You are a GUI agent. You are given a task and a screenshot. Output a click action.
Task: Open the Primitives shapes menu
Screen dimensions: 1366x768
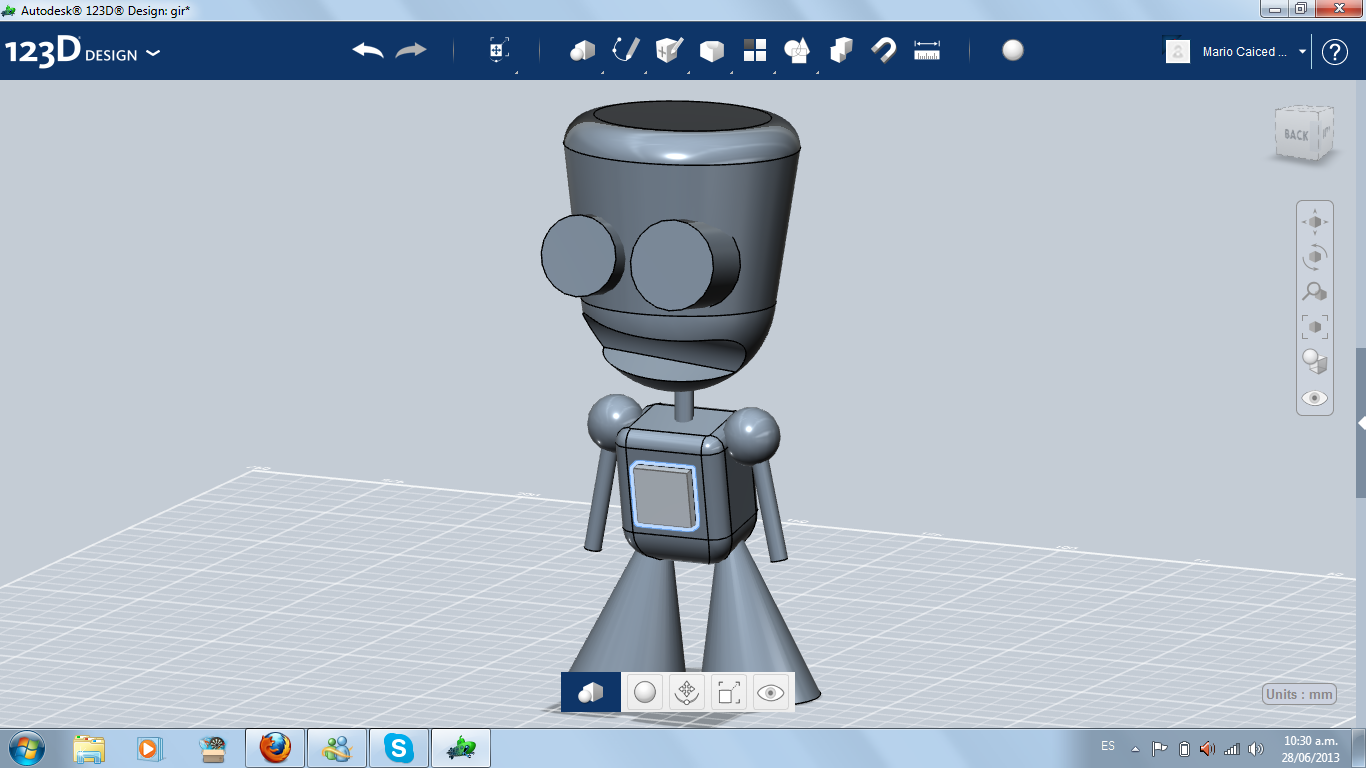pyautogui.click(x=582, y=50)
